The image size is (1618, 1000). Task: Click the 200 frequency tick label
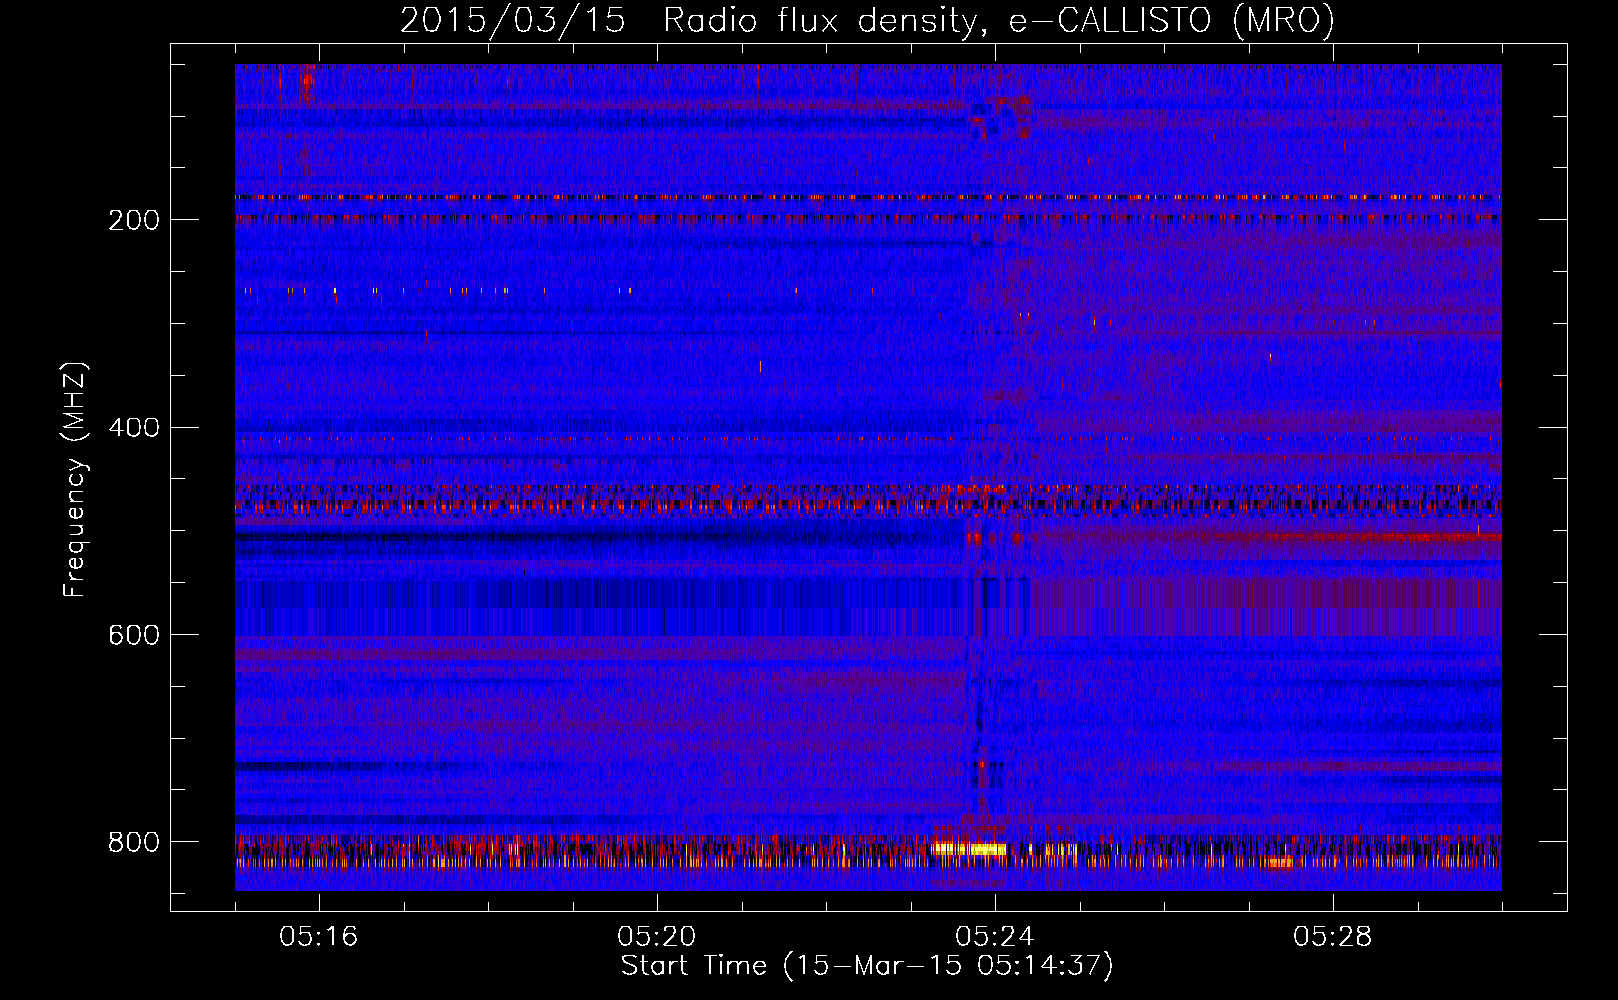pyautogui.click(x=134, y=220)
